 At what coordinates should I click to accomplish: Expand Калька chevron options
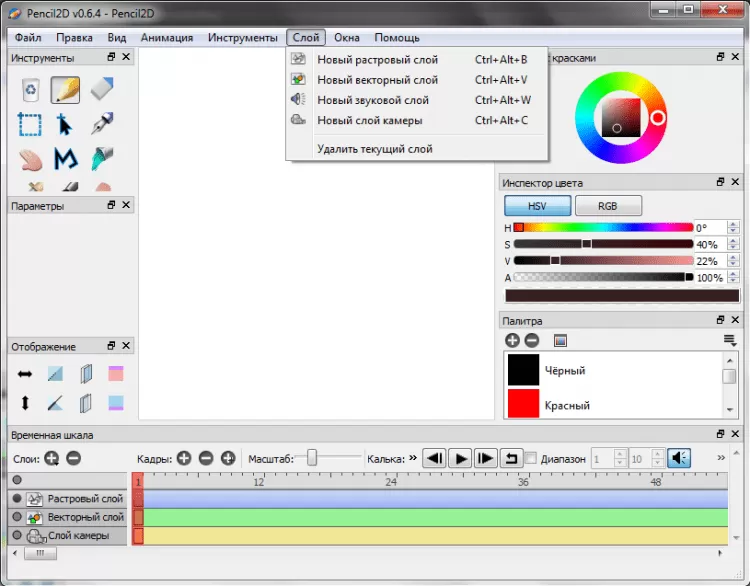(x=413, y=458)
